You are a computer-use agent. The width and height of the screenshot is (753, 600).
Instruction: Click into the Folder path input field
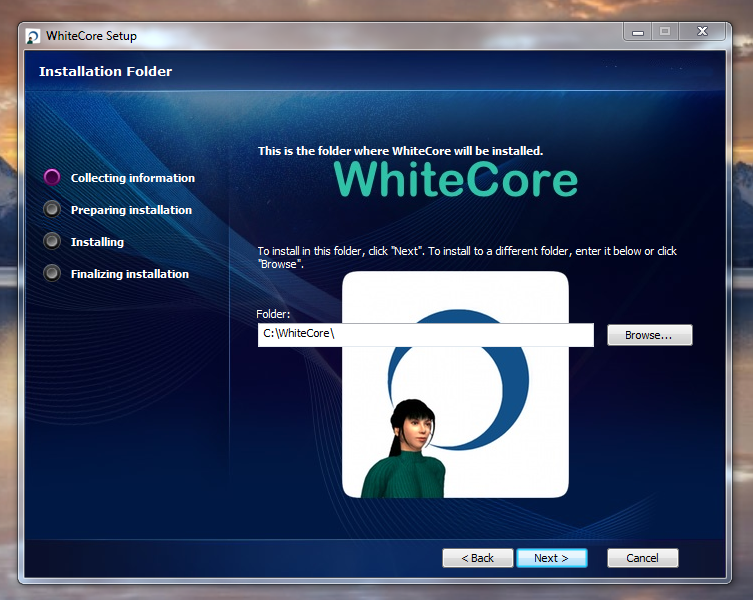tap(425, 335)
